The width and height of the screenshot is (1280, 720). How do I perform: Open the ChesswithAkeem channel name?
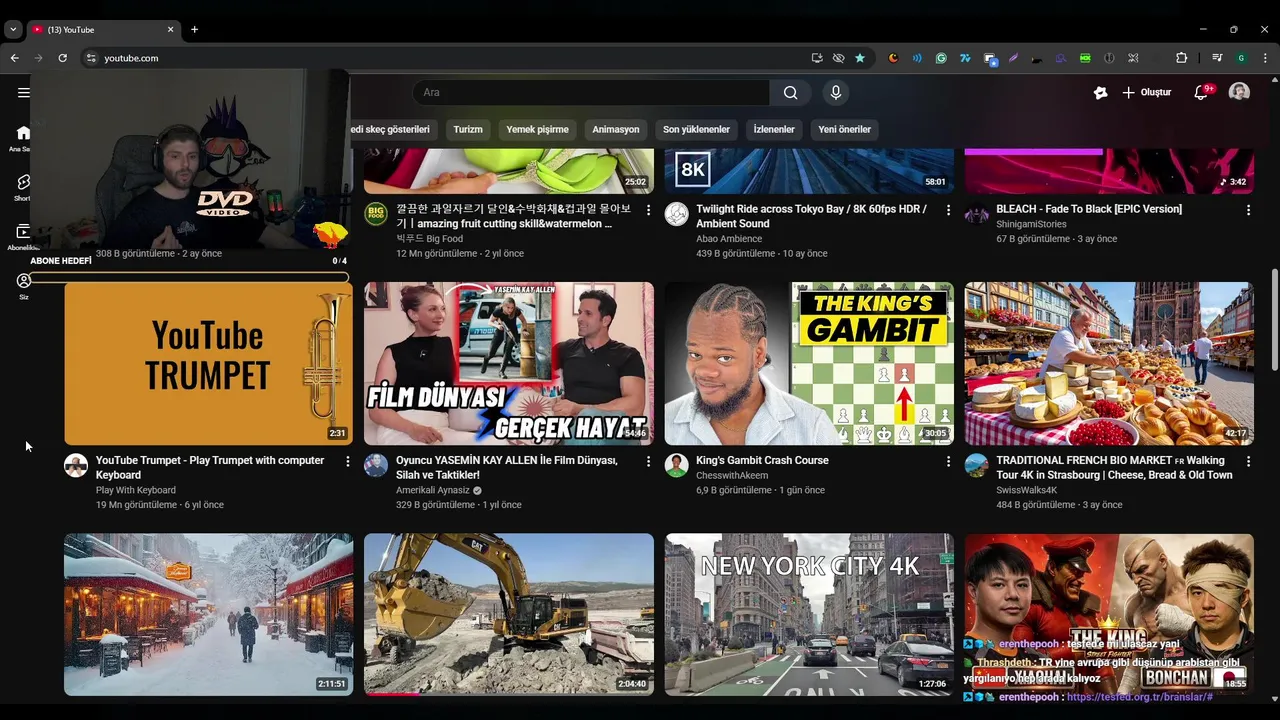(x=732, y=476)
